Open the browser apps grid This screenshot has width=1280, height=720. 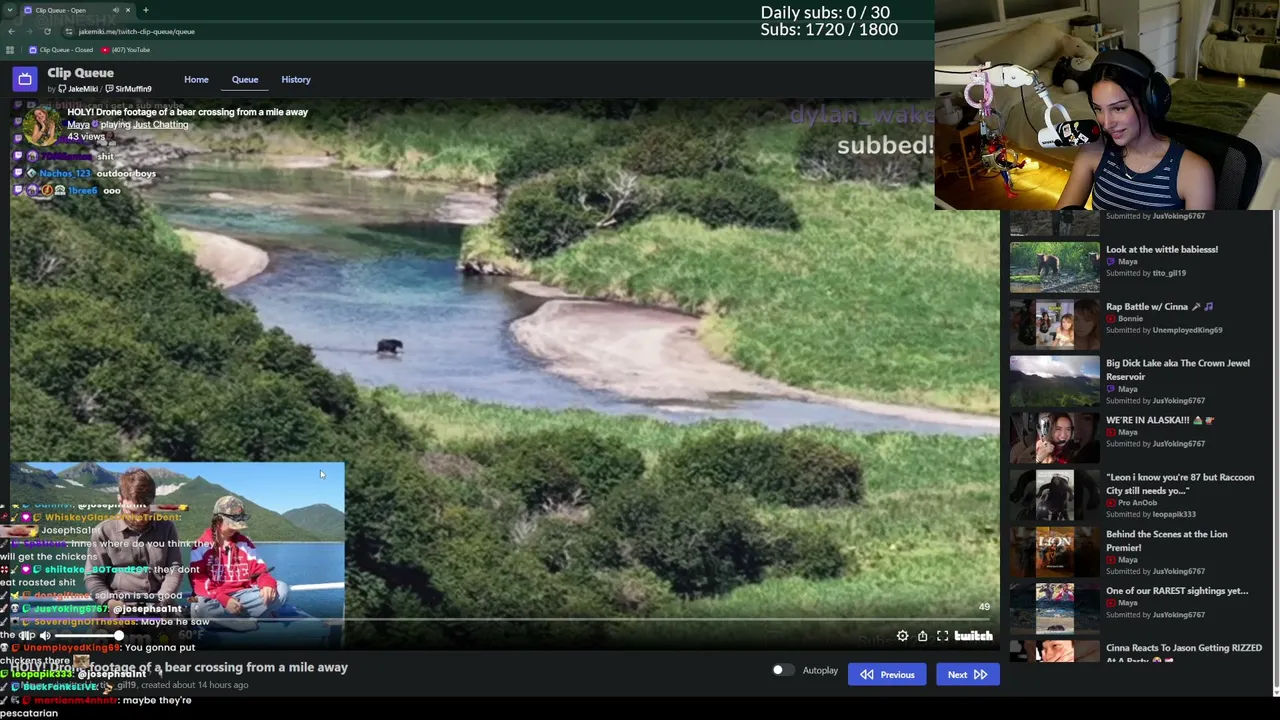coord(10,50)
